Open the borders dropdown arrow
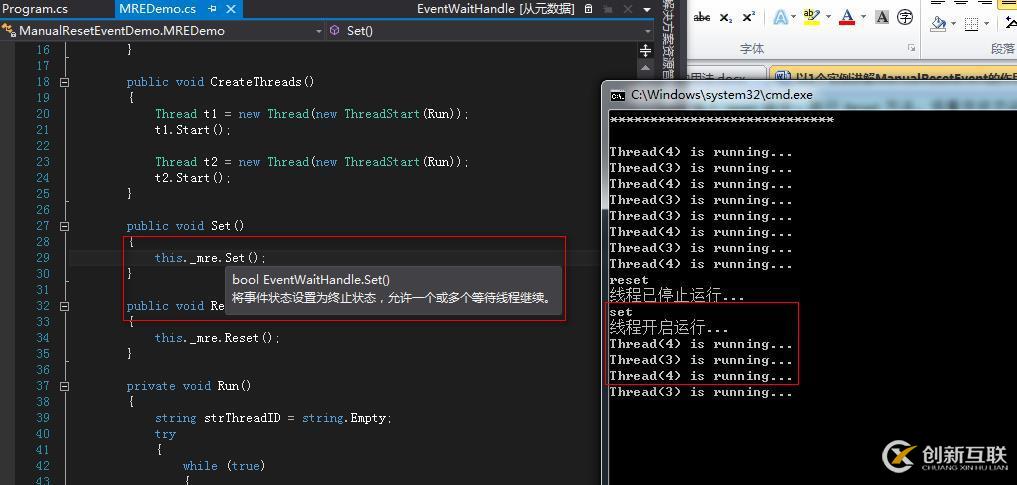Image resolution: width=1017 pixels, height=485 pixels. tap(986, 25)
